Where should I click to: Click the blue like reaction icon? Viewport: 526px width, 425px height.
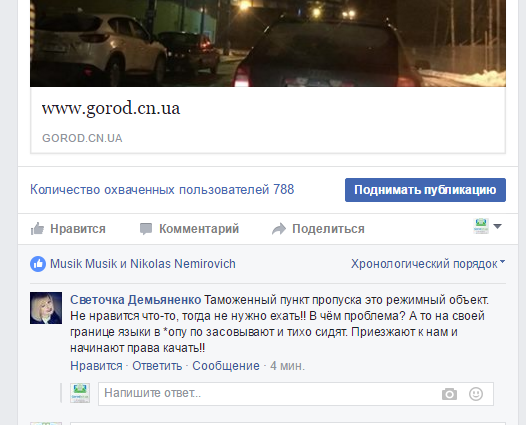coord(38,264)
